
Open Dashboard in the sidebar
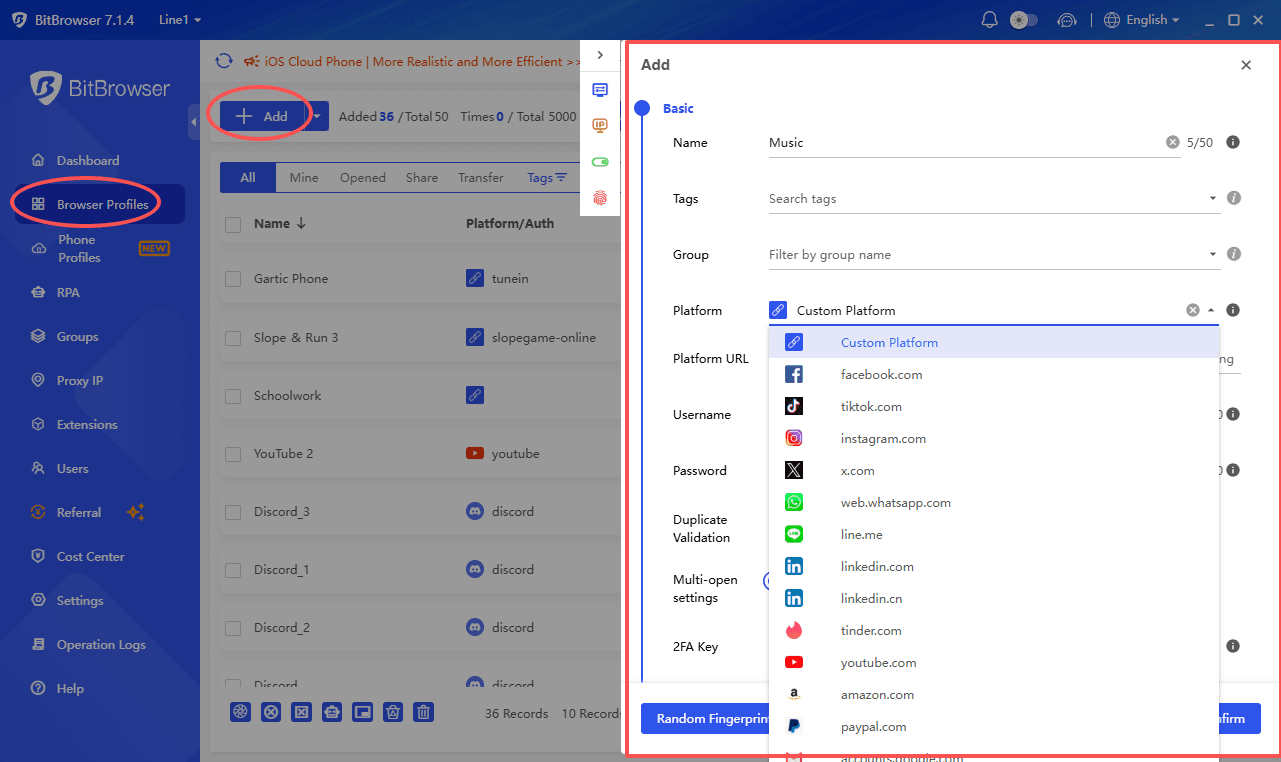[88, 160]
